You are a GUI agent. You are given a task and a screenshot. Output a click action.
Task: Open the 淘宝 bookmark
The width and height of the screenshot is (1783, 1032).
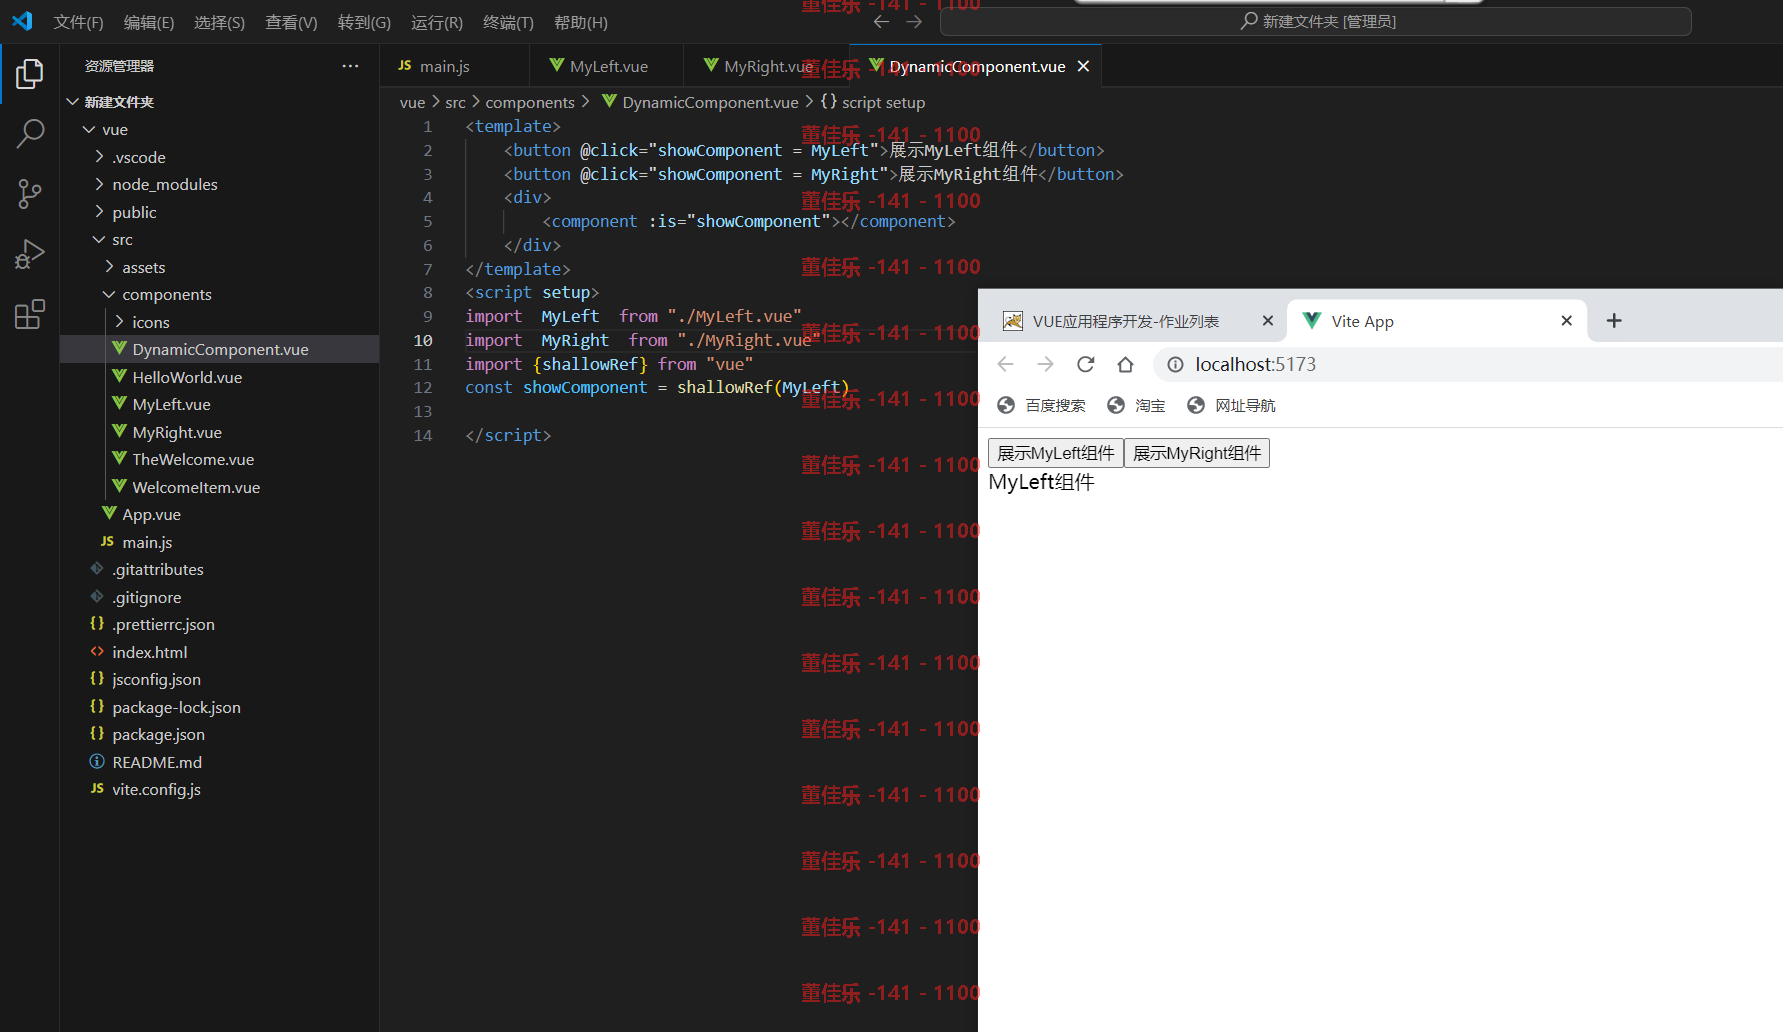click(1136, 405)
